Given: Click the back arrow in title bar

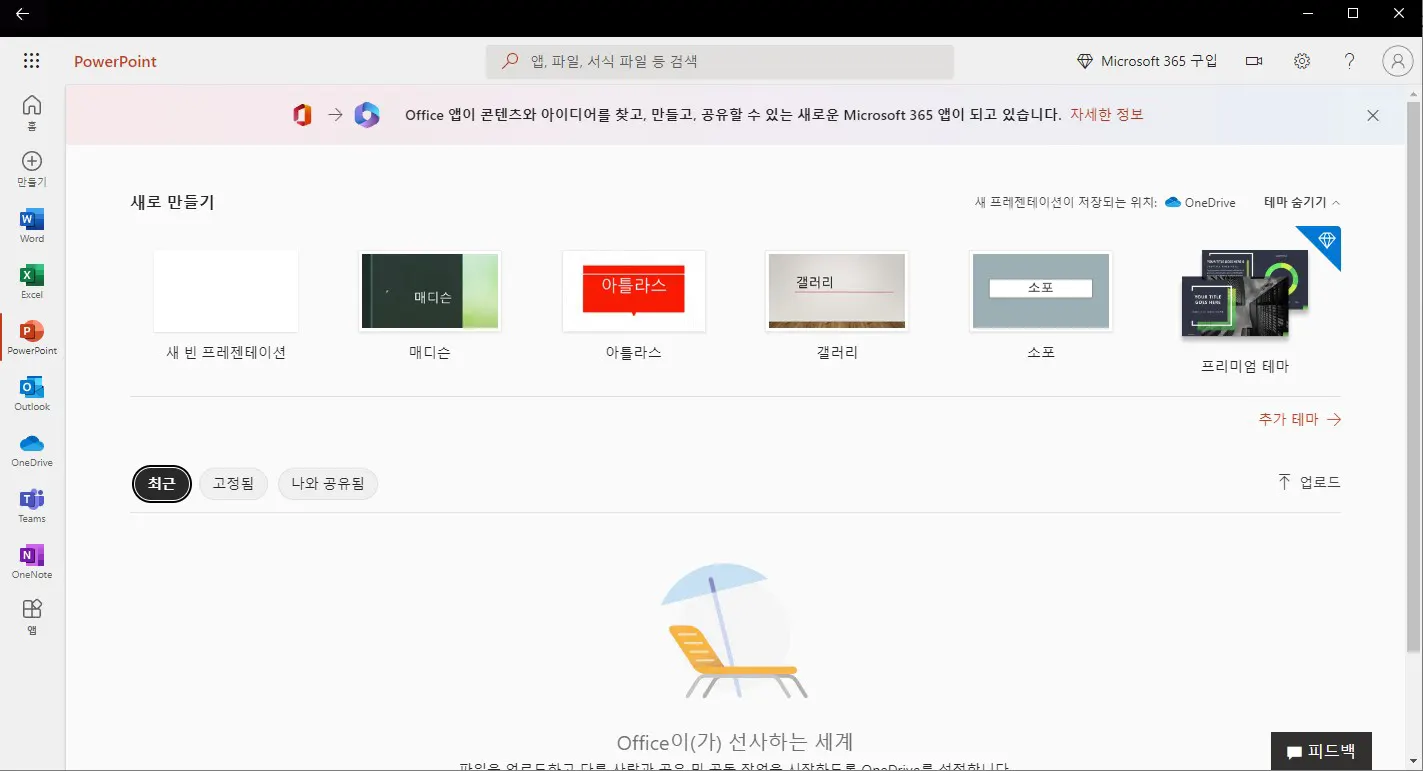Looking at the screenshot, I should [22, 14].
